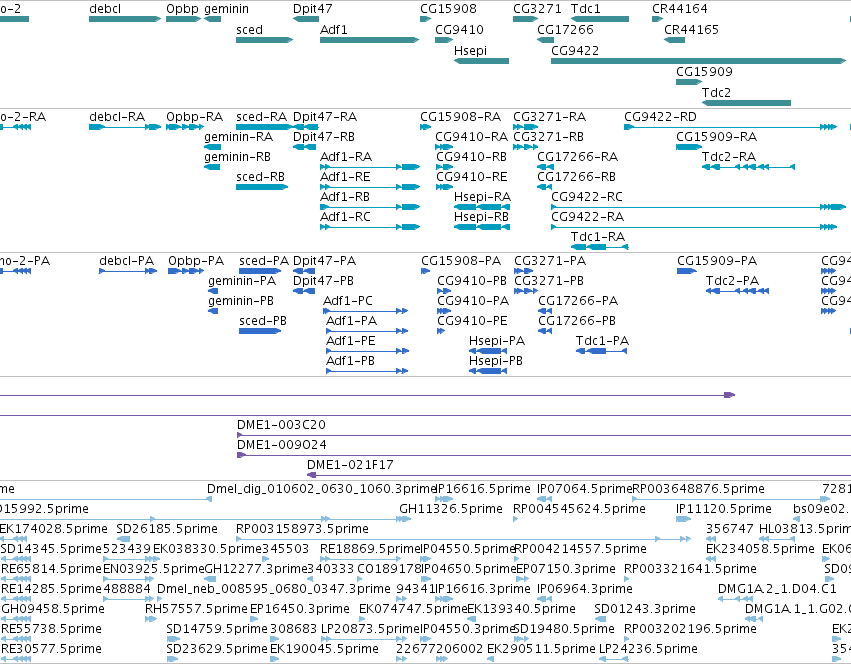This screenshot has width=851, height=664.
Task: Select the Adf1-RE transcript label
Action: [345, 177]
